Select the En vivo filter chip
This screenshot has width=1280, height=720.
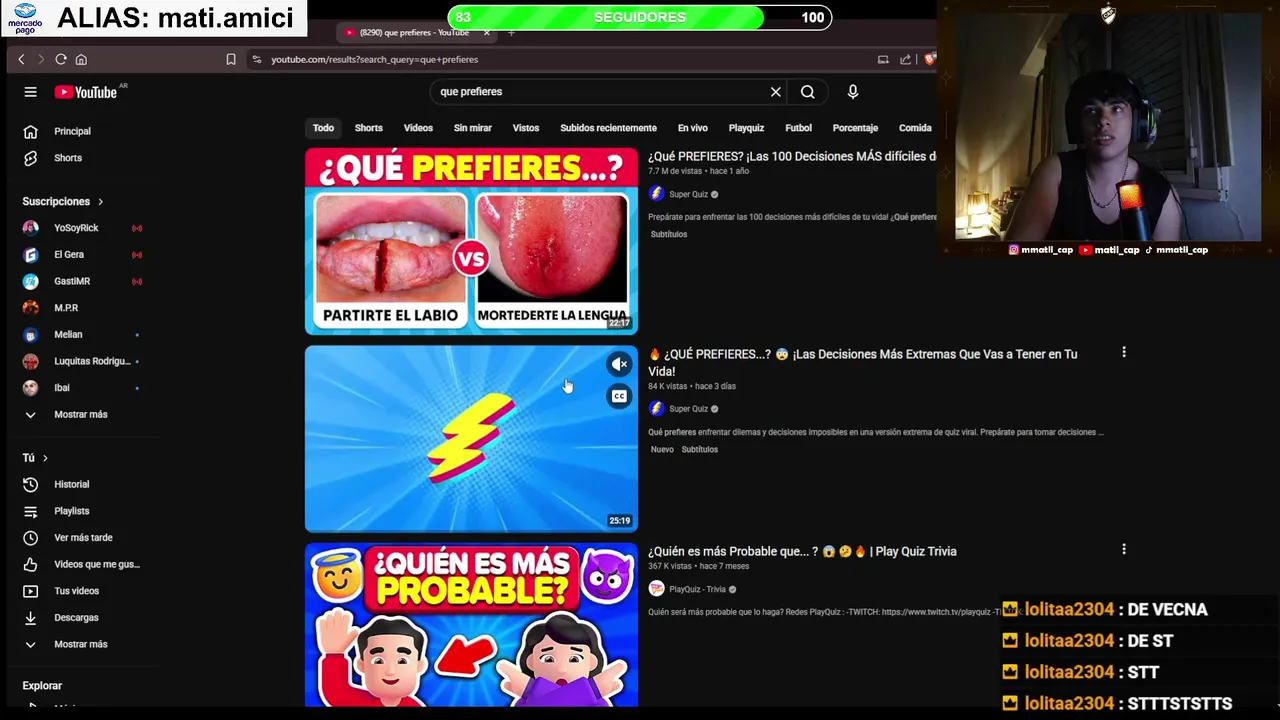click(x=692, y=128)
